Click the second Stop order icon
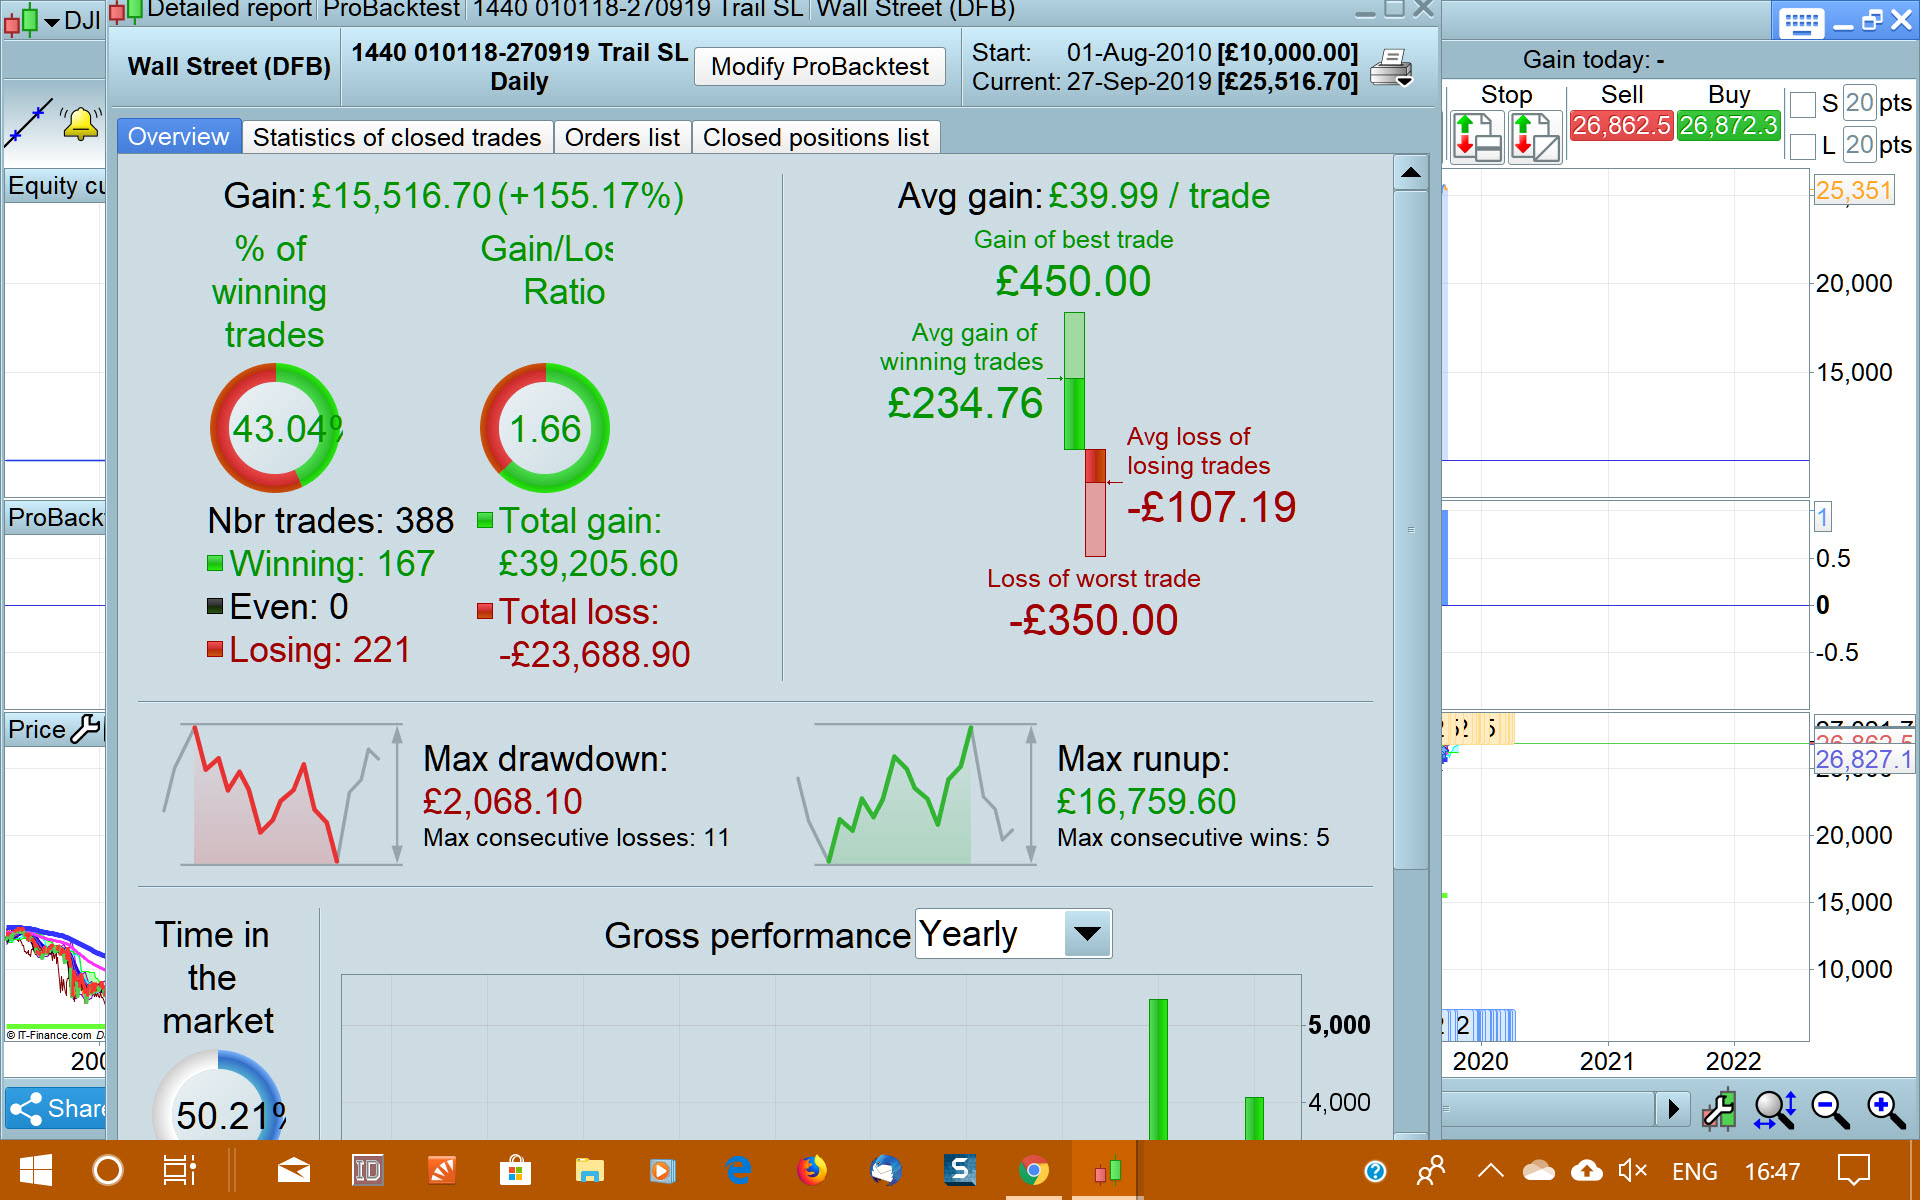The image size is (1920, 1200). tap(1534, 137)
